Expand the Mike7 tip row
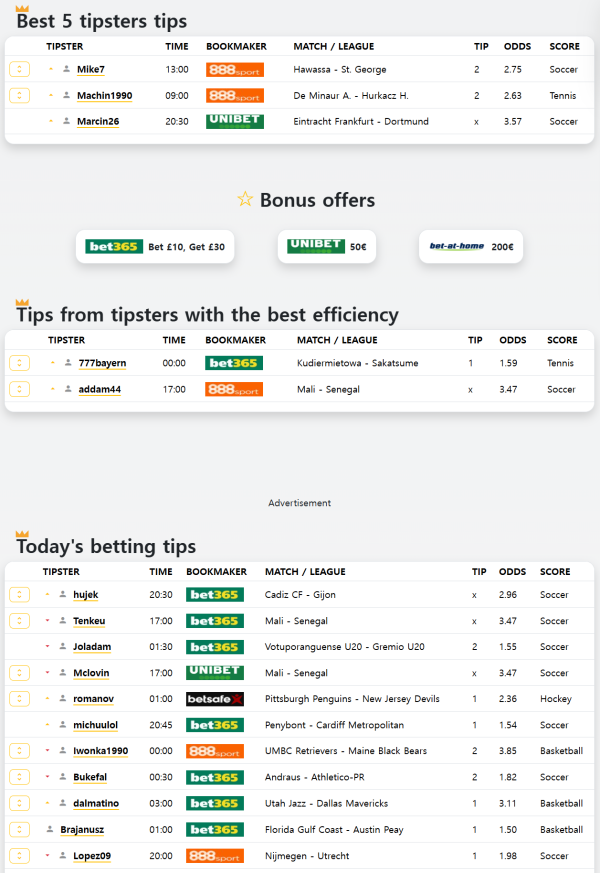Viewport: 600px width, 873px height. 19,70
